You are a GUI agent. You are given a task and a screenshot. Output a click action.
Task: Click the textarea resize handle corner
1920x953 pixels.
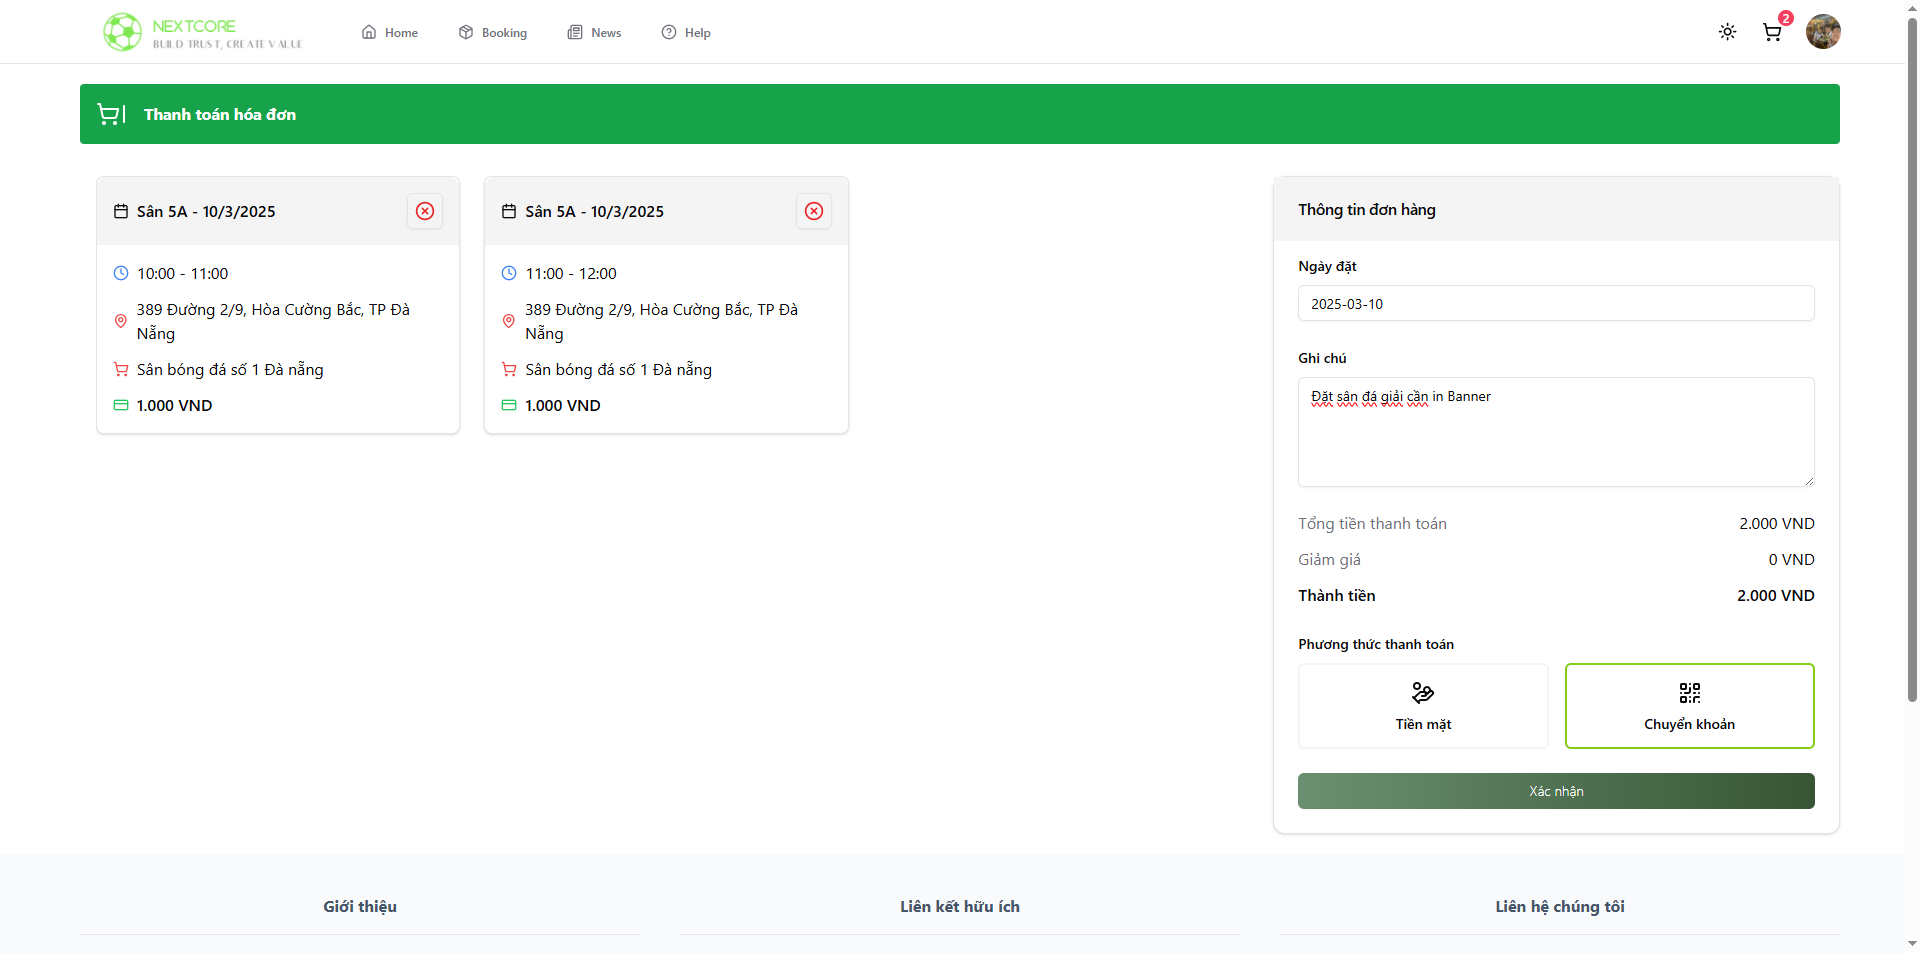tap(1809, 481)
